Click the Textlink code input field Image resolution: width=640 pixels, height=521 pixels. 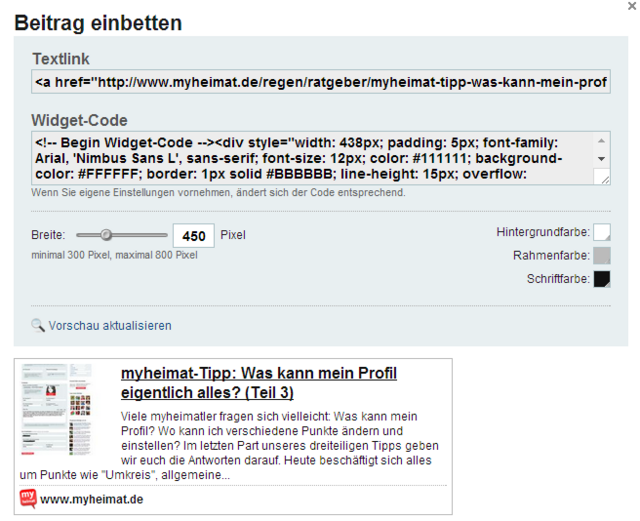pyautogui.click(x=321, y=82)
